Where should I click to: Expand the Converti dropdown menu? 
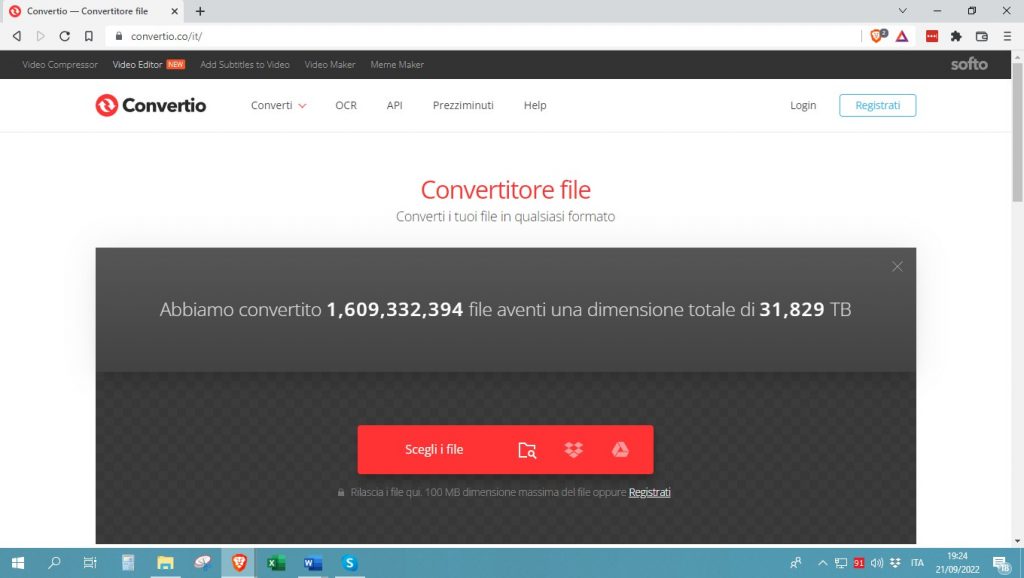click(278, 105)
